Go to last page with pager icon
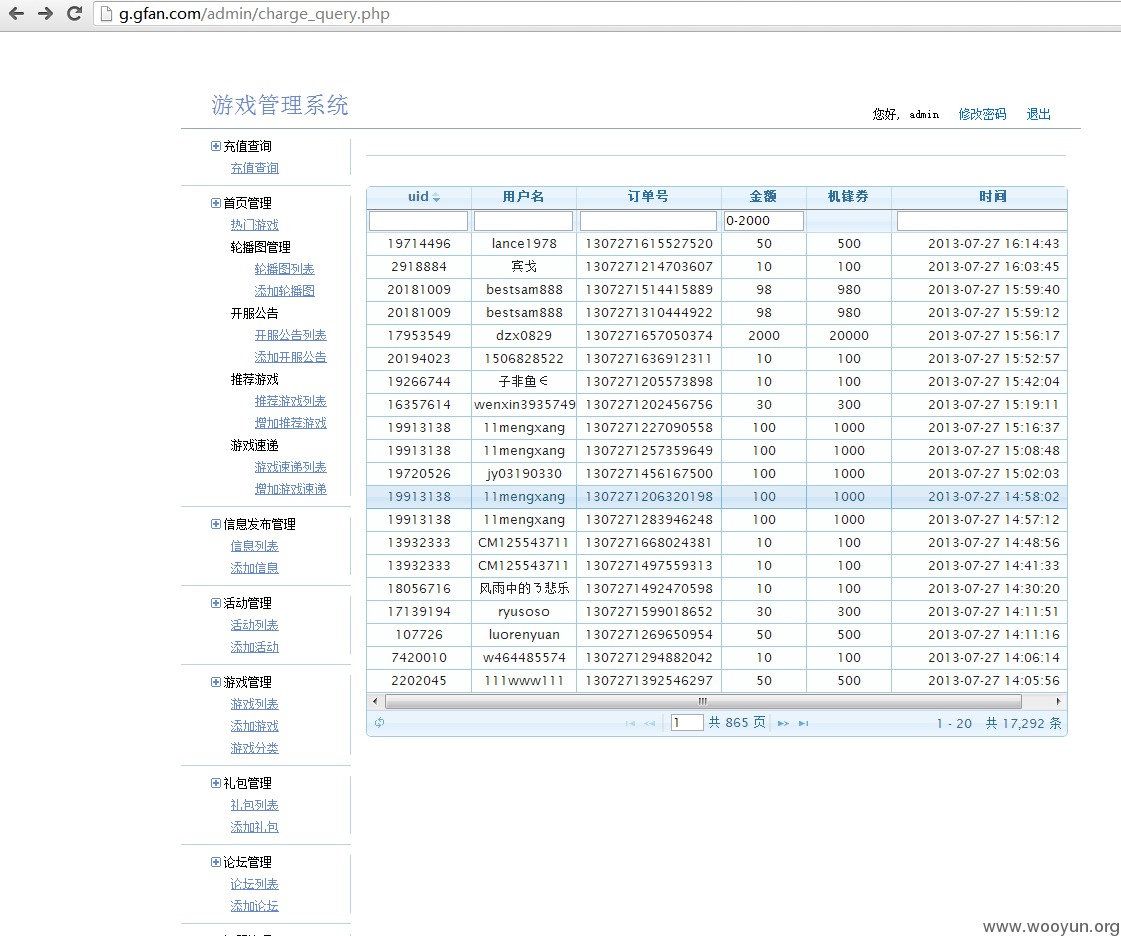Viewport: 1121px width, 936px height. pyautogui.click(x=804, y=724)
